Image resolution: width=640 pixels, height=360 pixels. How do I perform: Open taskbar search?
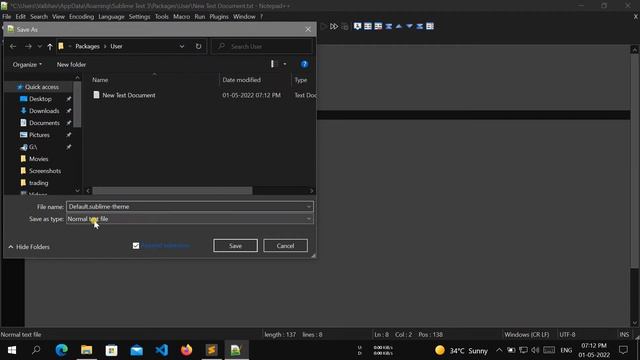coord(36,350)
